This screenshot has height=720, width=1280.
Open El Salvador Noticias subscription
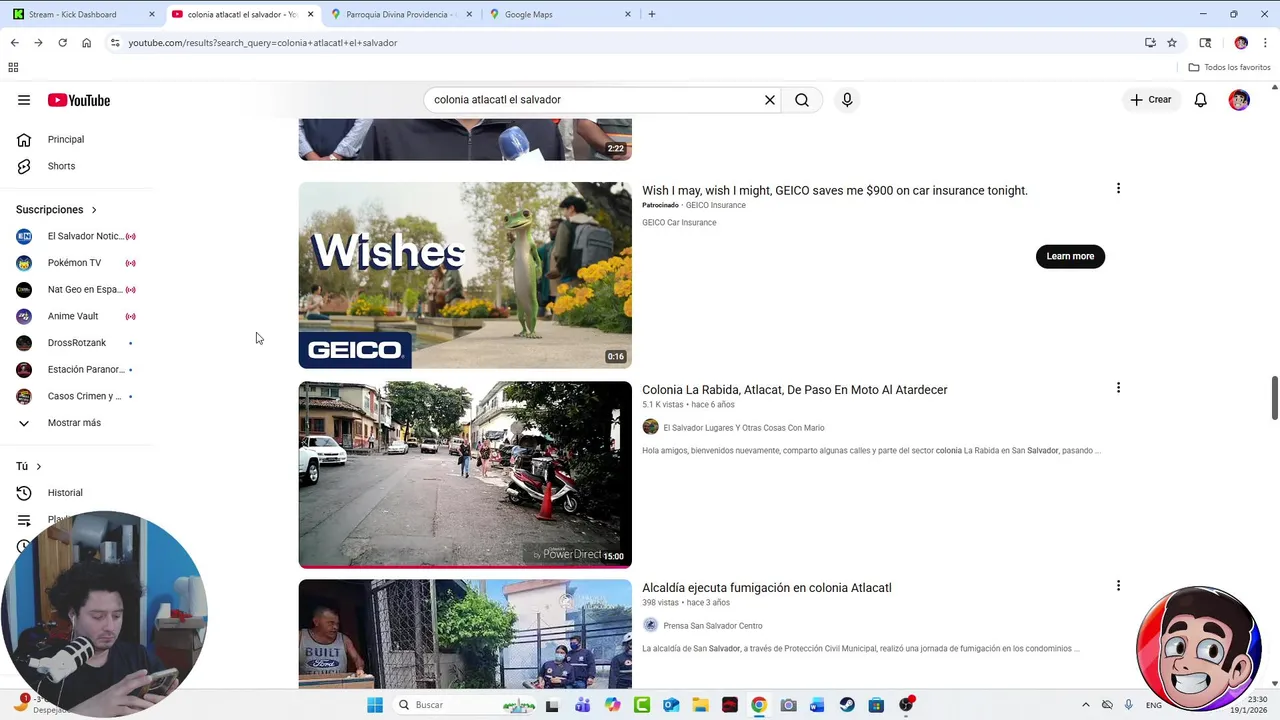pos(78,236)
